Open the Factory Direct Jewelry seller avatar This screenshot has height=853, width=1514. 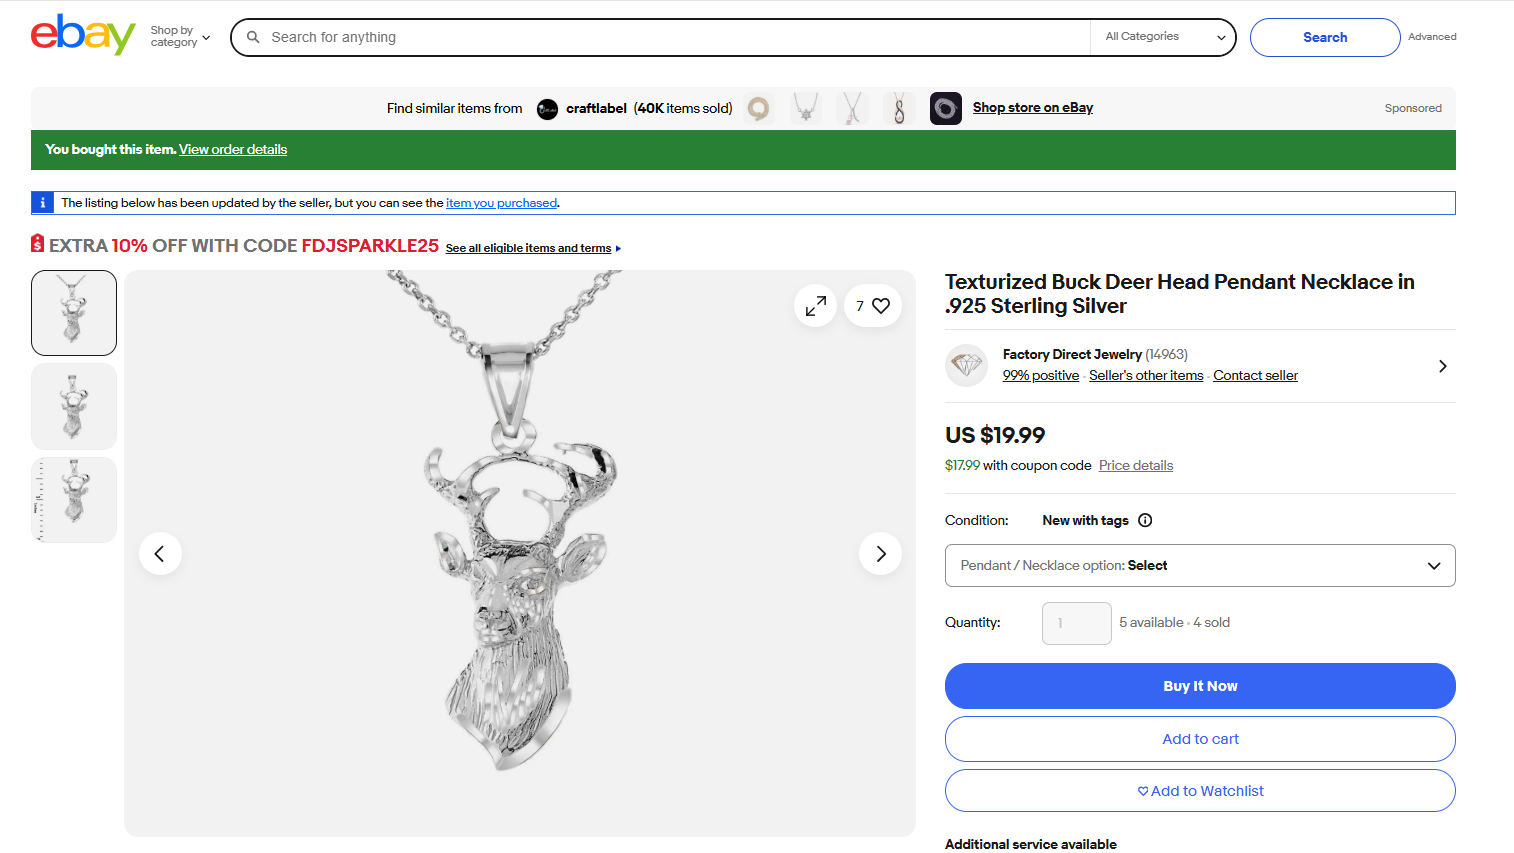967,365
